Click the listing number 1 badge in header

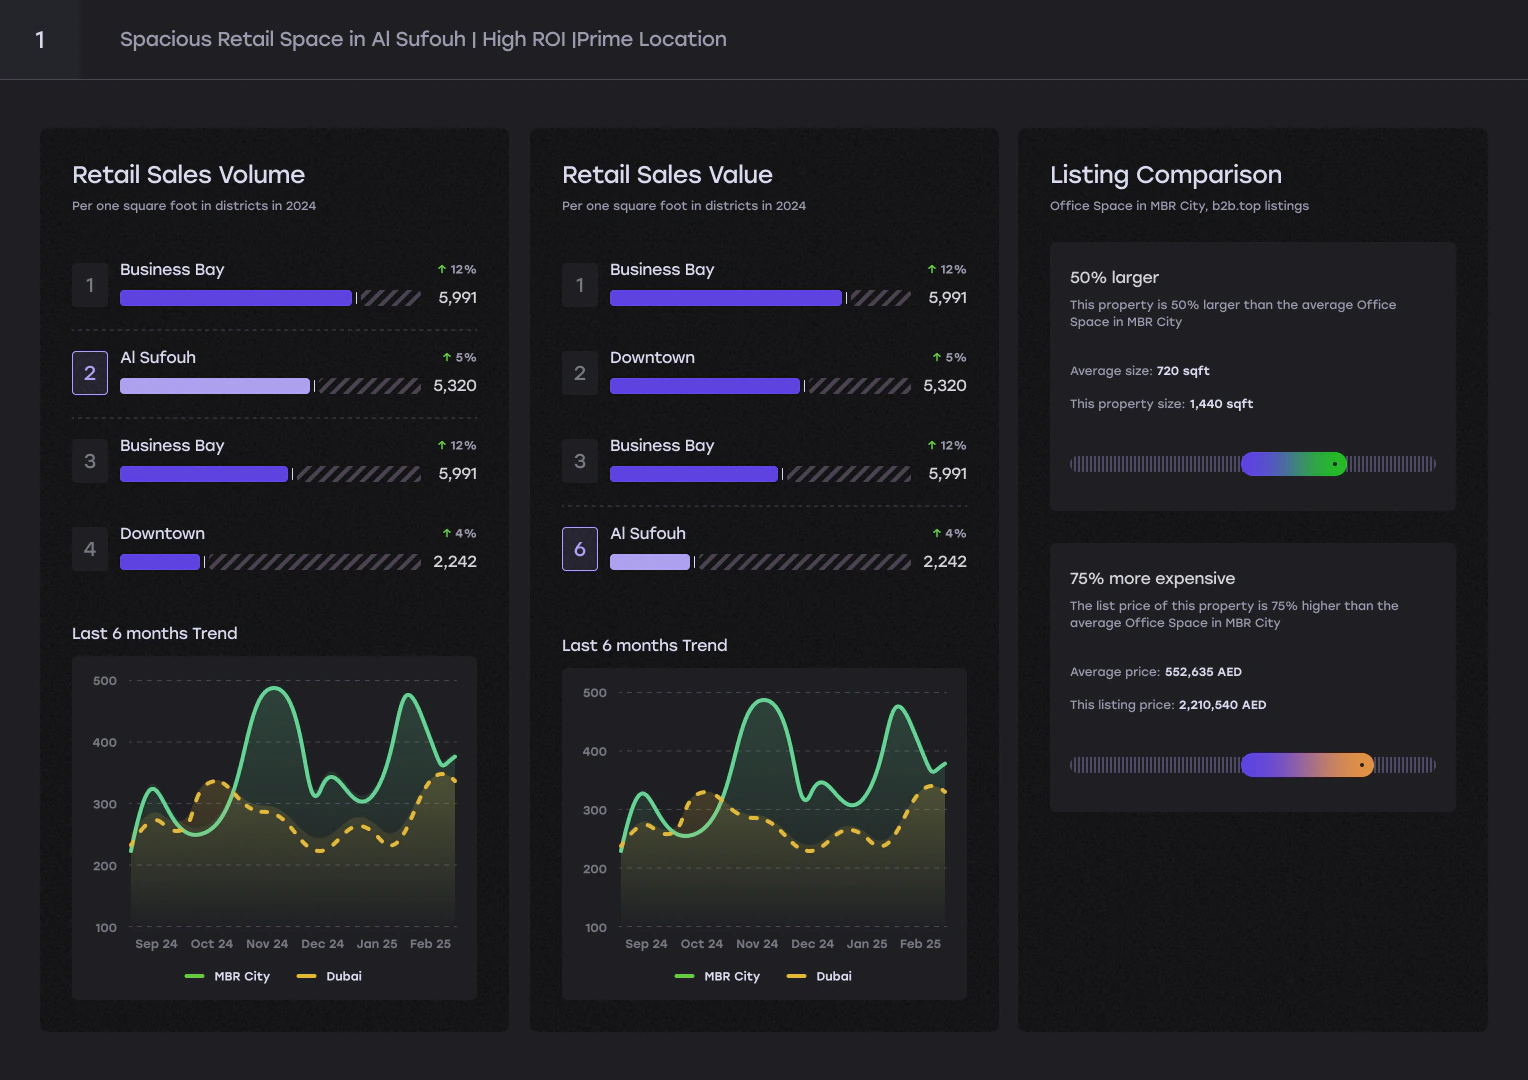point(40,40)
